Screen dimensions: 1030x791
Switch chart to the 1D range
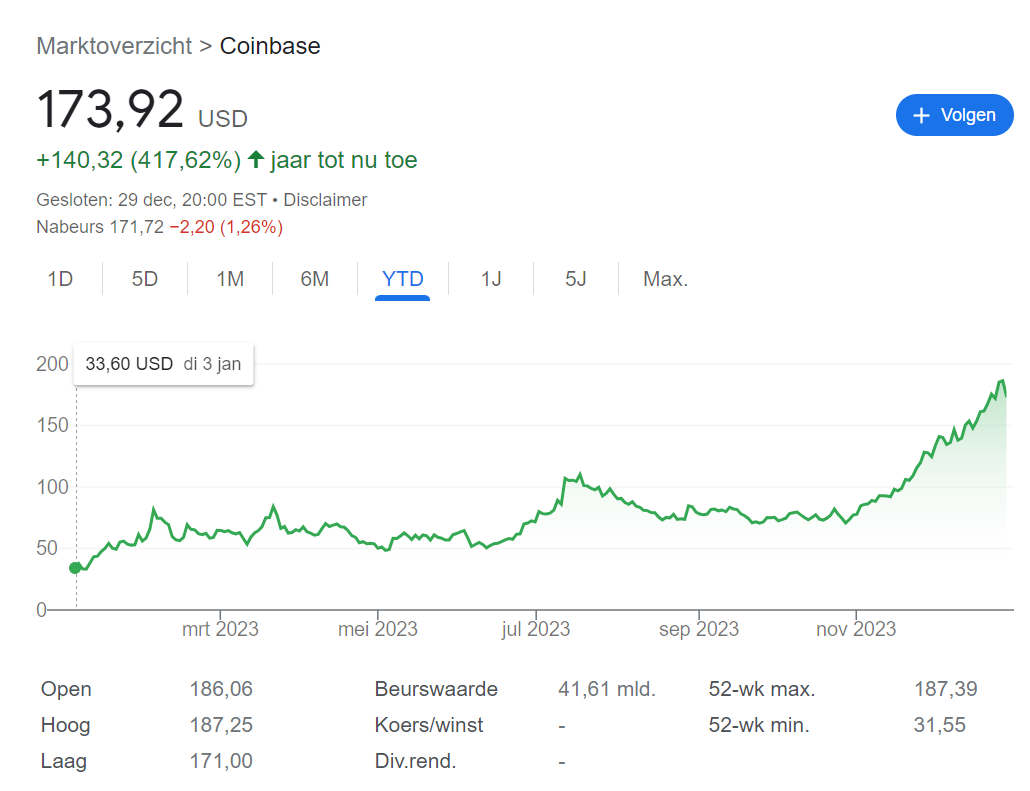click(x=60, y=279)
